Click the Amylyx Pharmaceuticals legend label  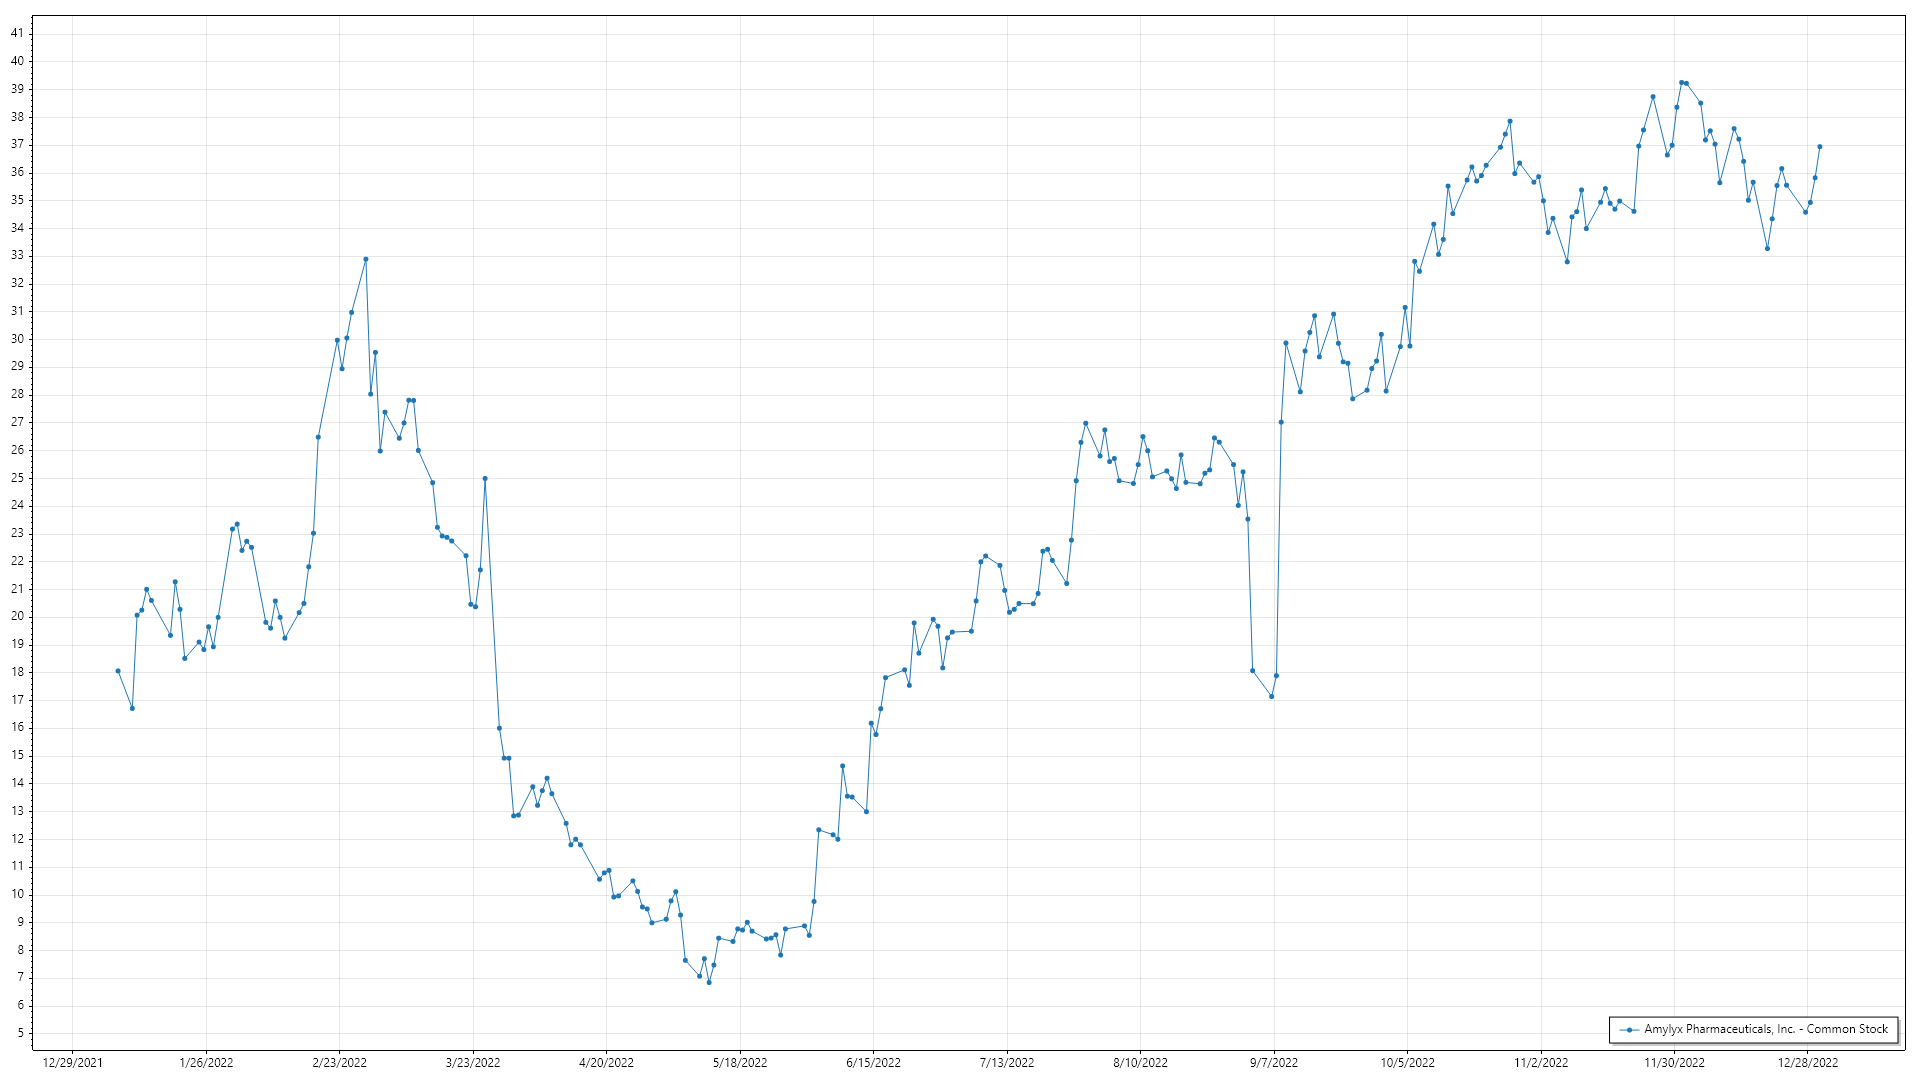tap(1766, 1029)
